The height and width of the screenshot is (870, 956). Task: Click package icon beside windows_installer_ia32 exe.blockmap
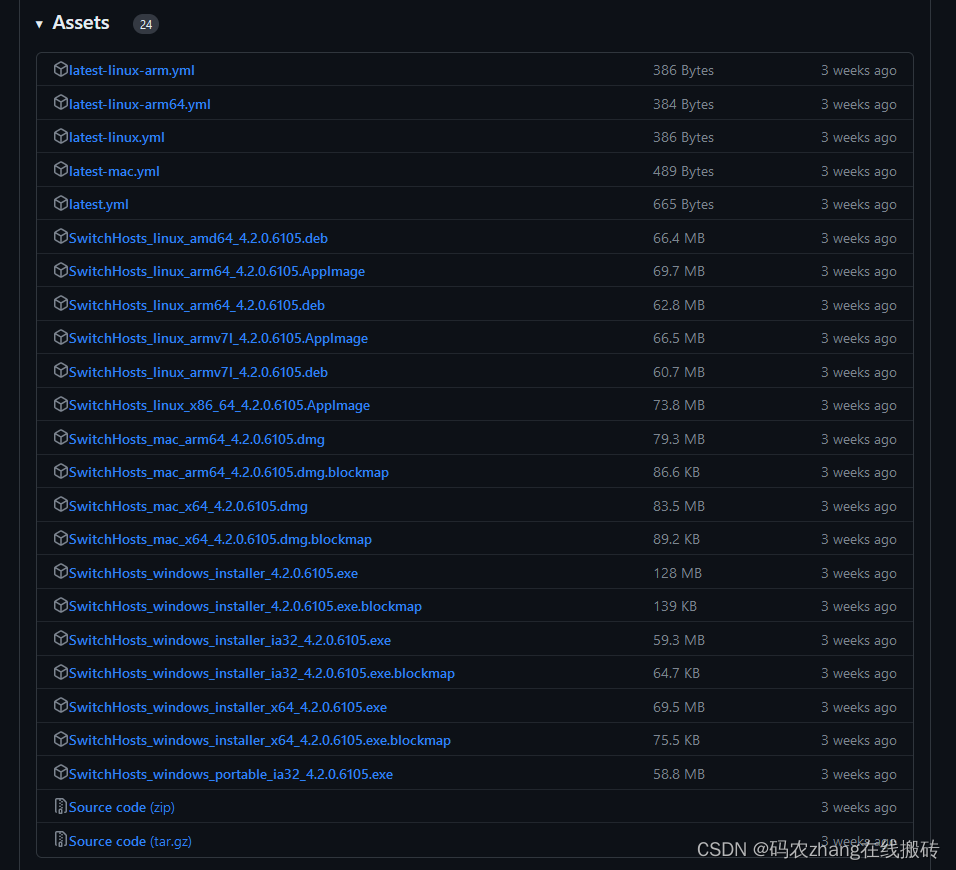pos(60,673)
